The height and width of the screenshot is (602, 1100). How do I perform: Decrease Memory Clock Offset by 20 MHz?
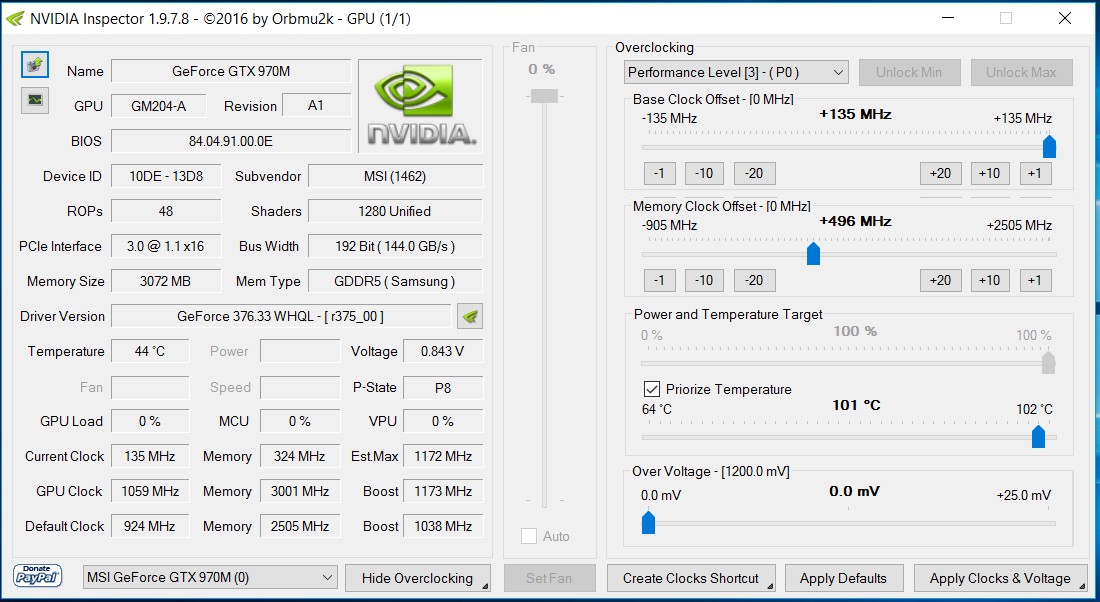click(754, 280)
